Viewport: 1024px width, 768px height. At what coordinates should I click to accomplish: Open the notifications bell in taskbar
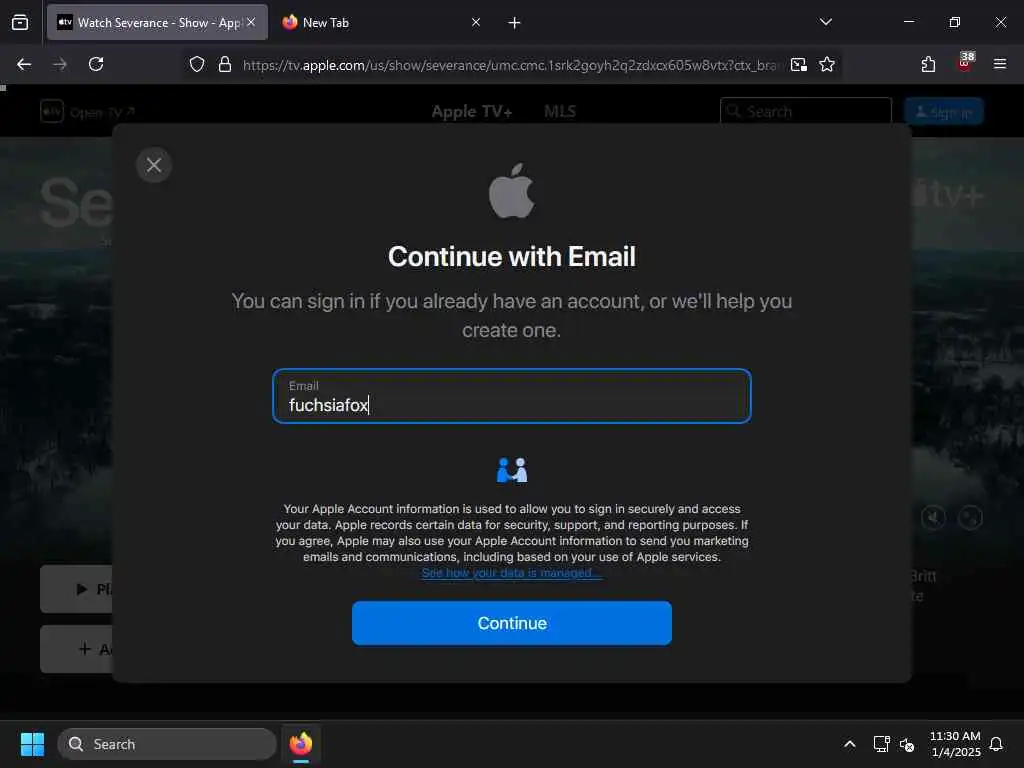tap(996, 744)
